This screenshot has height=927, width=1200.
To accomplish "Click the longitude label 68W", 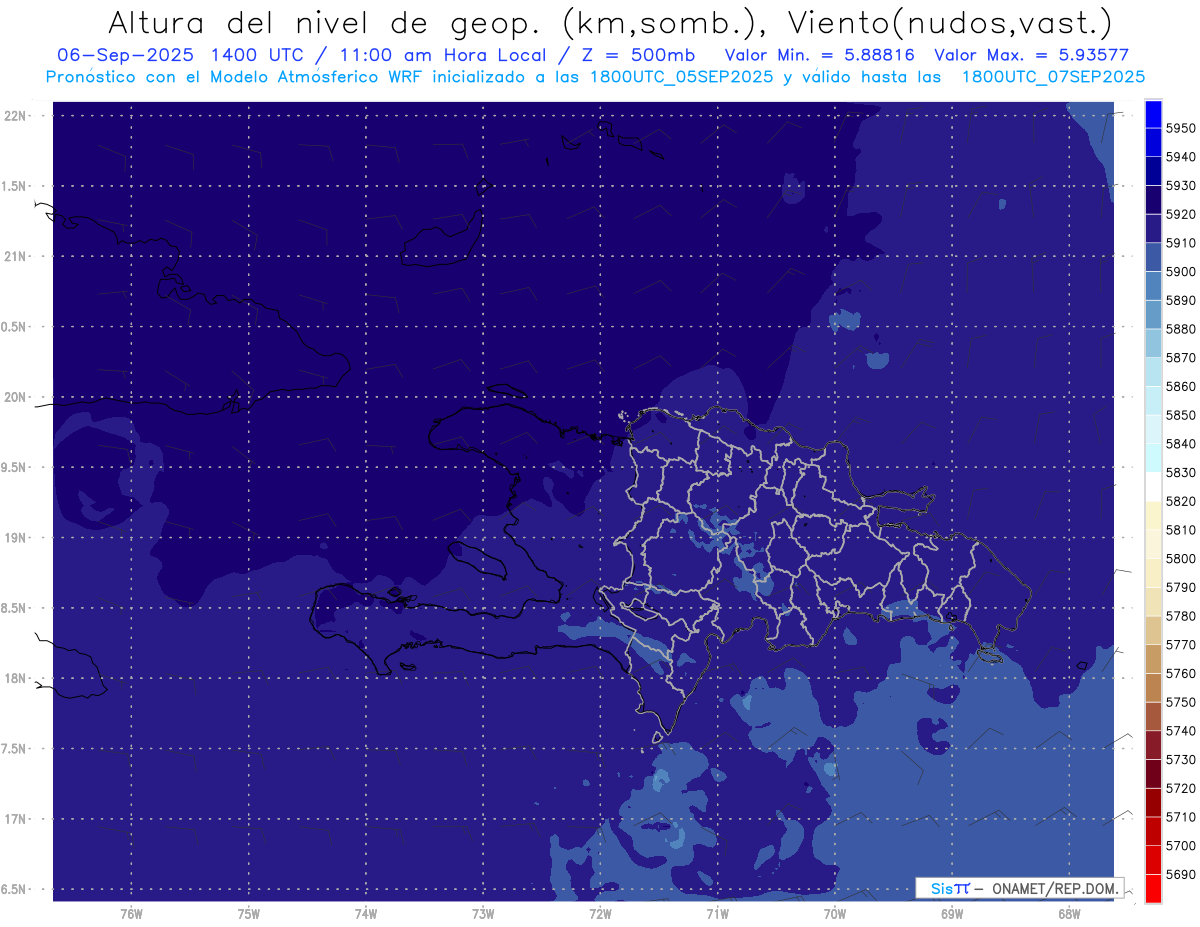I will click(1069, 914).
